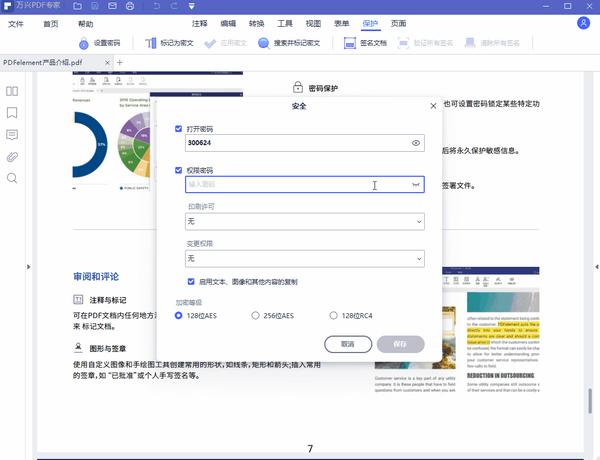
Task: Show permission password with closed-eye icon
Action: [x=416, y=184]
